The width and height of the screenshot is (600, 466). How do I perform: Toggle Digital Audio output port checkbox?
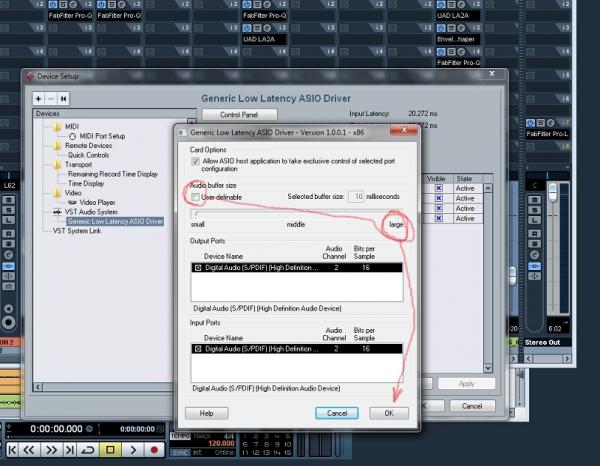coord(197,268)
